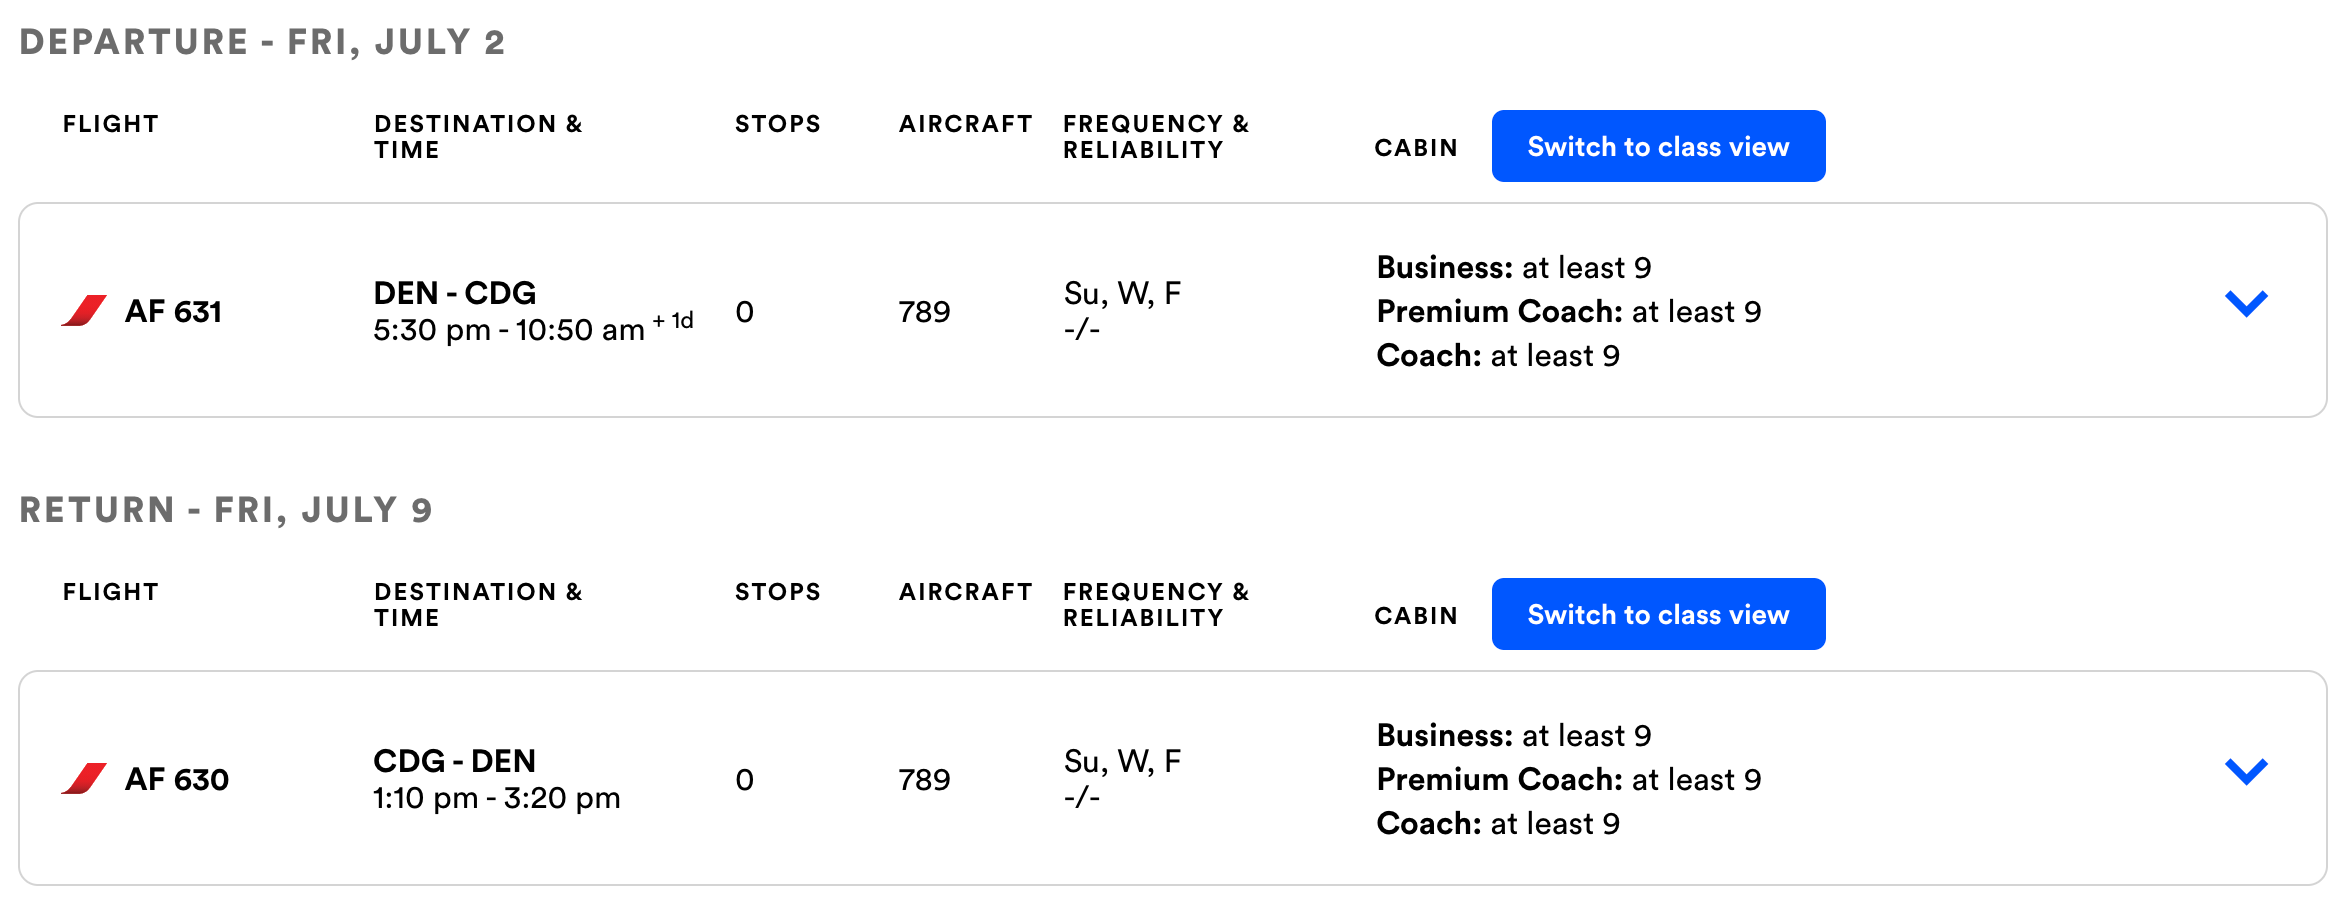Screen dimensions: 2350x902
Task: Select Premium Coach availability on the AF 630 row
Action: (x=1569, y=780)
